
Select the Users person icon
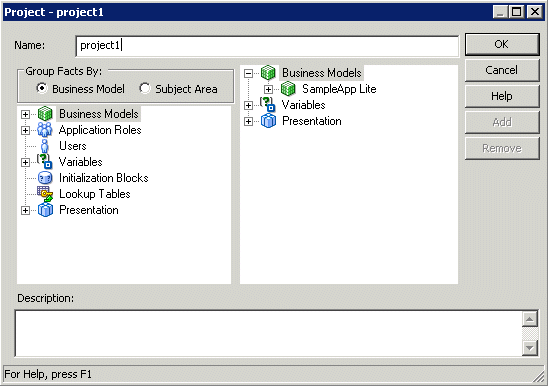[45, 146]
